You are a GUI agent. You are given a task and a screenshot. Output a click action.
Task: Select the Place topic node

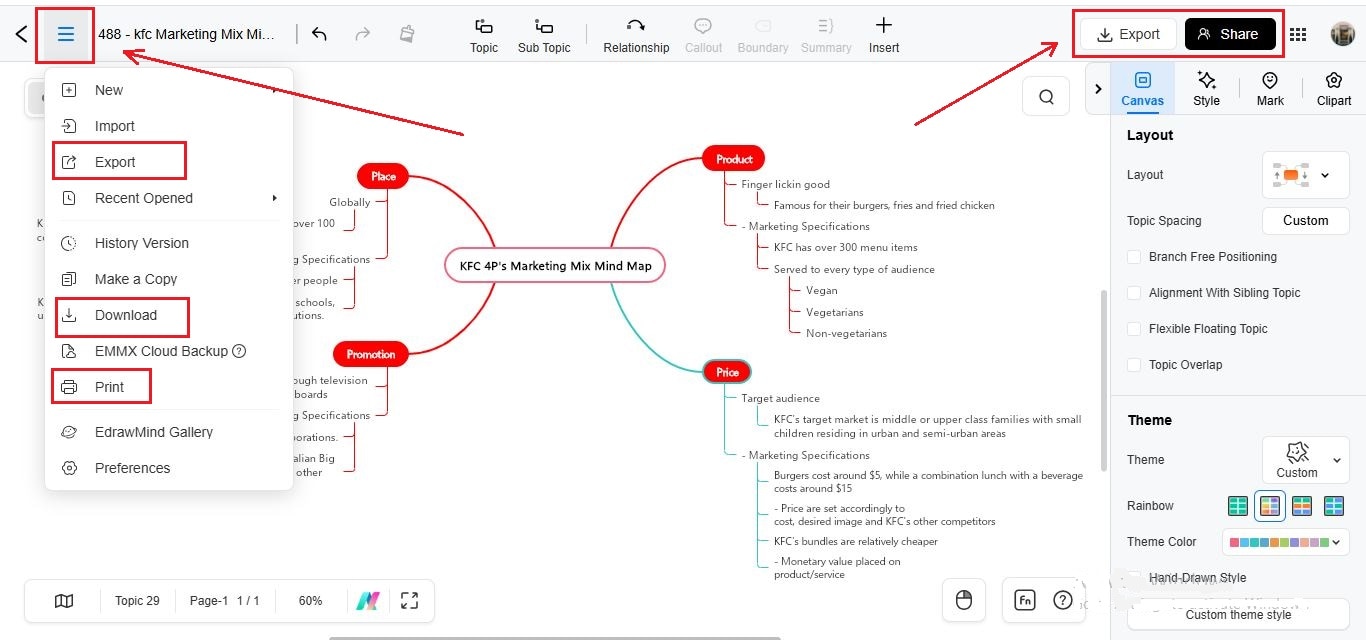point(384,176)
